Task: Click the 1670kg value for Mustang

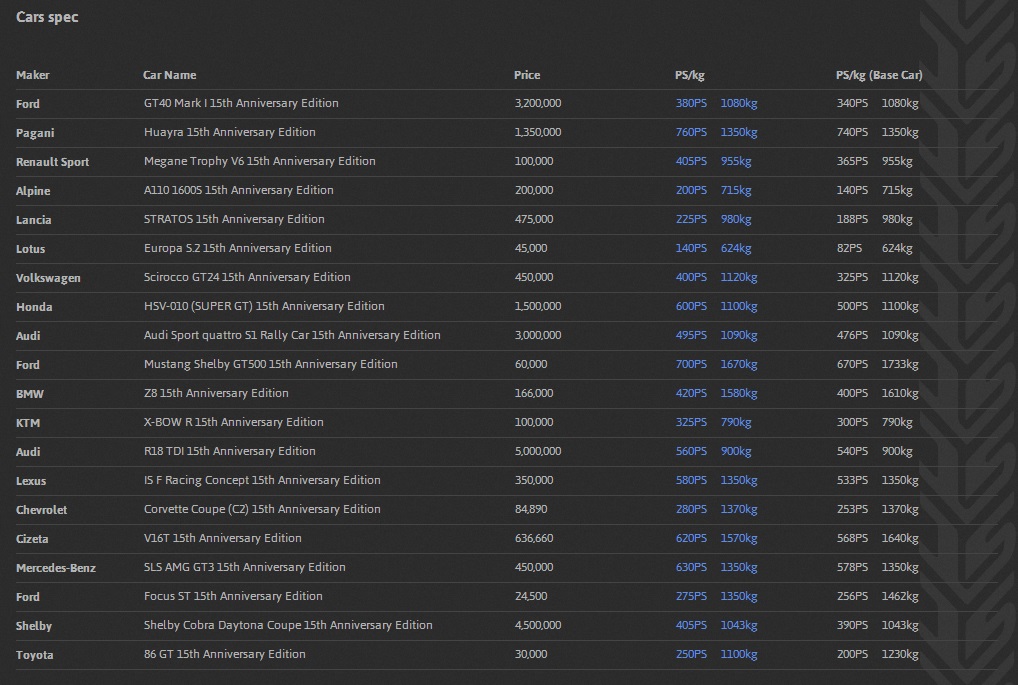Action: coord(739,364)
